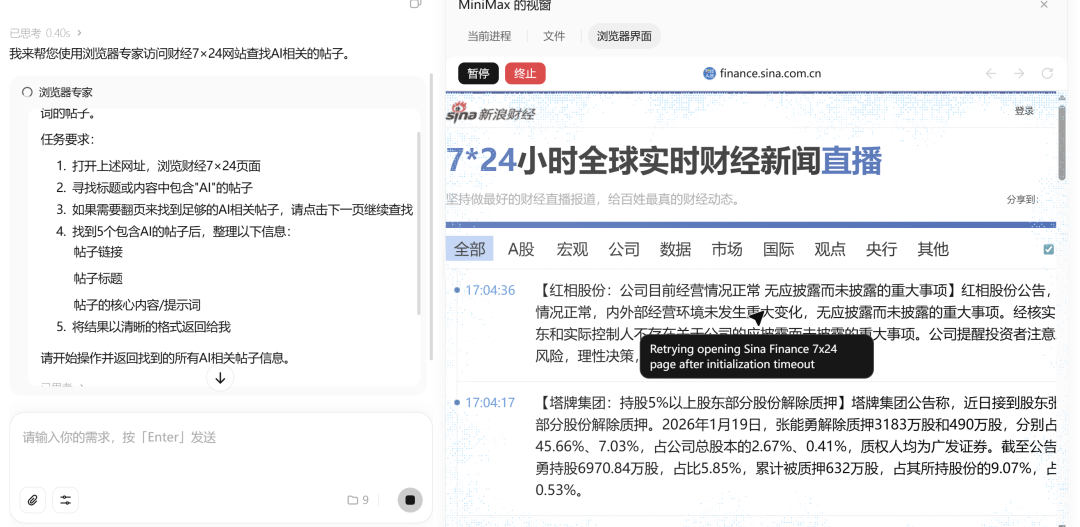
Task: Click the 登录 login link
Action: pyautogui.click(x=1024, y=110)
